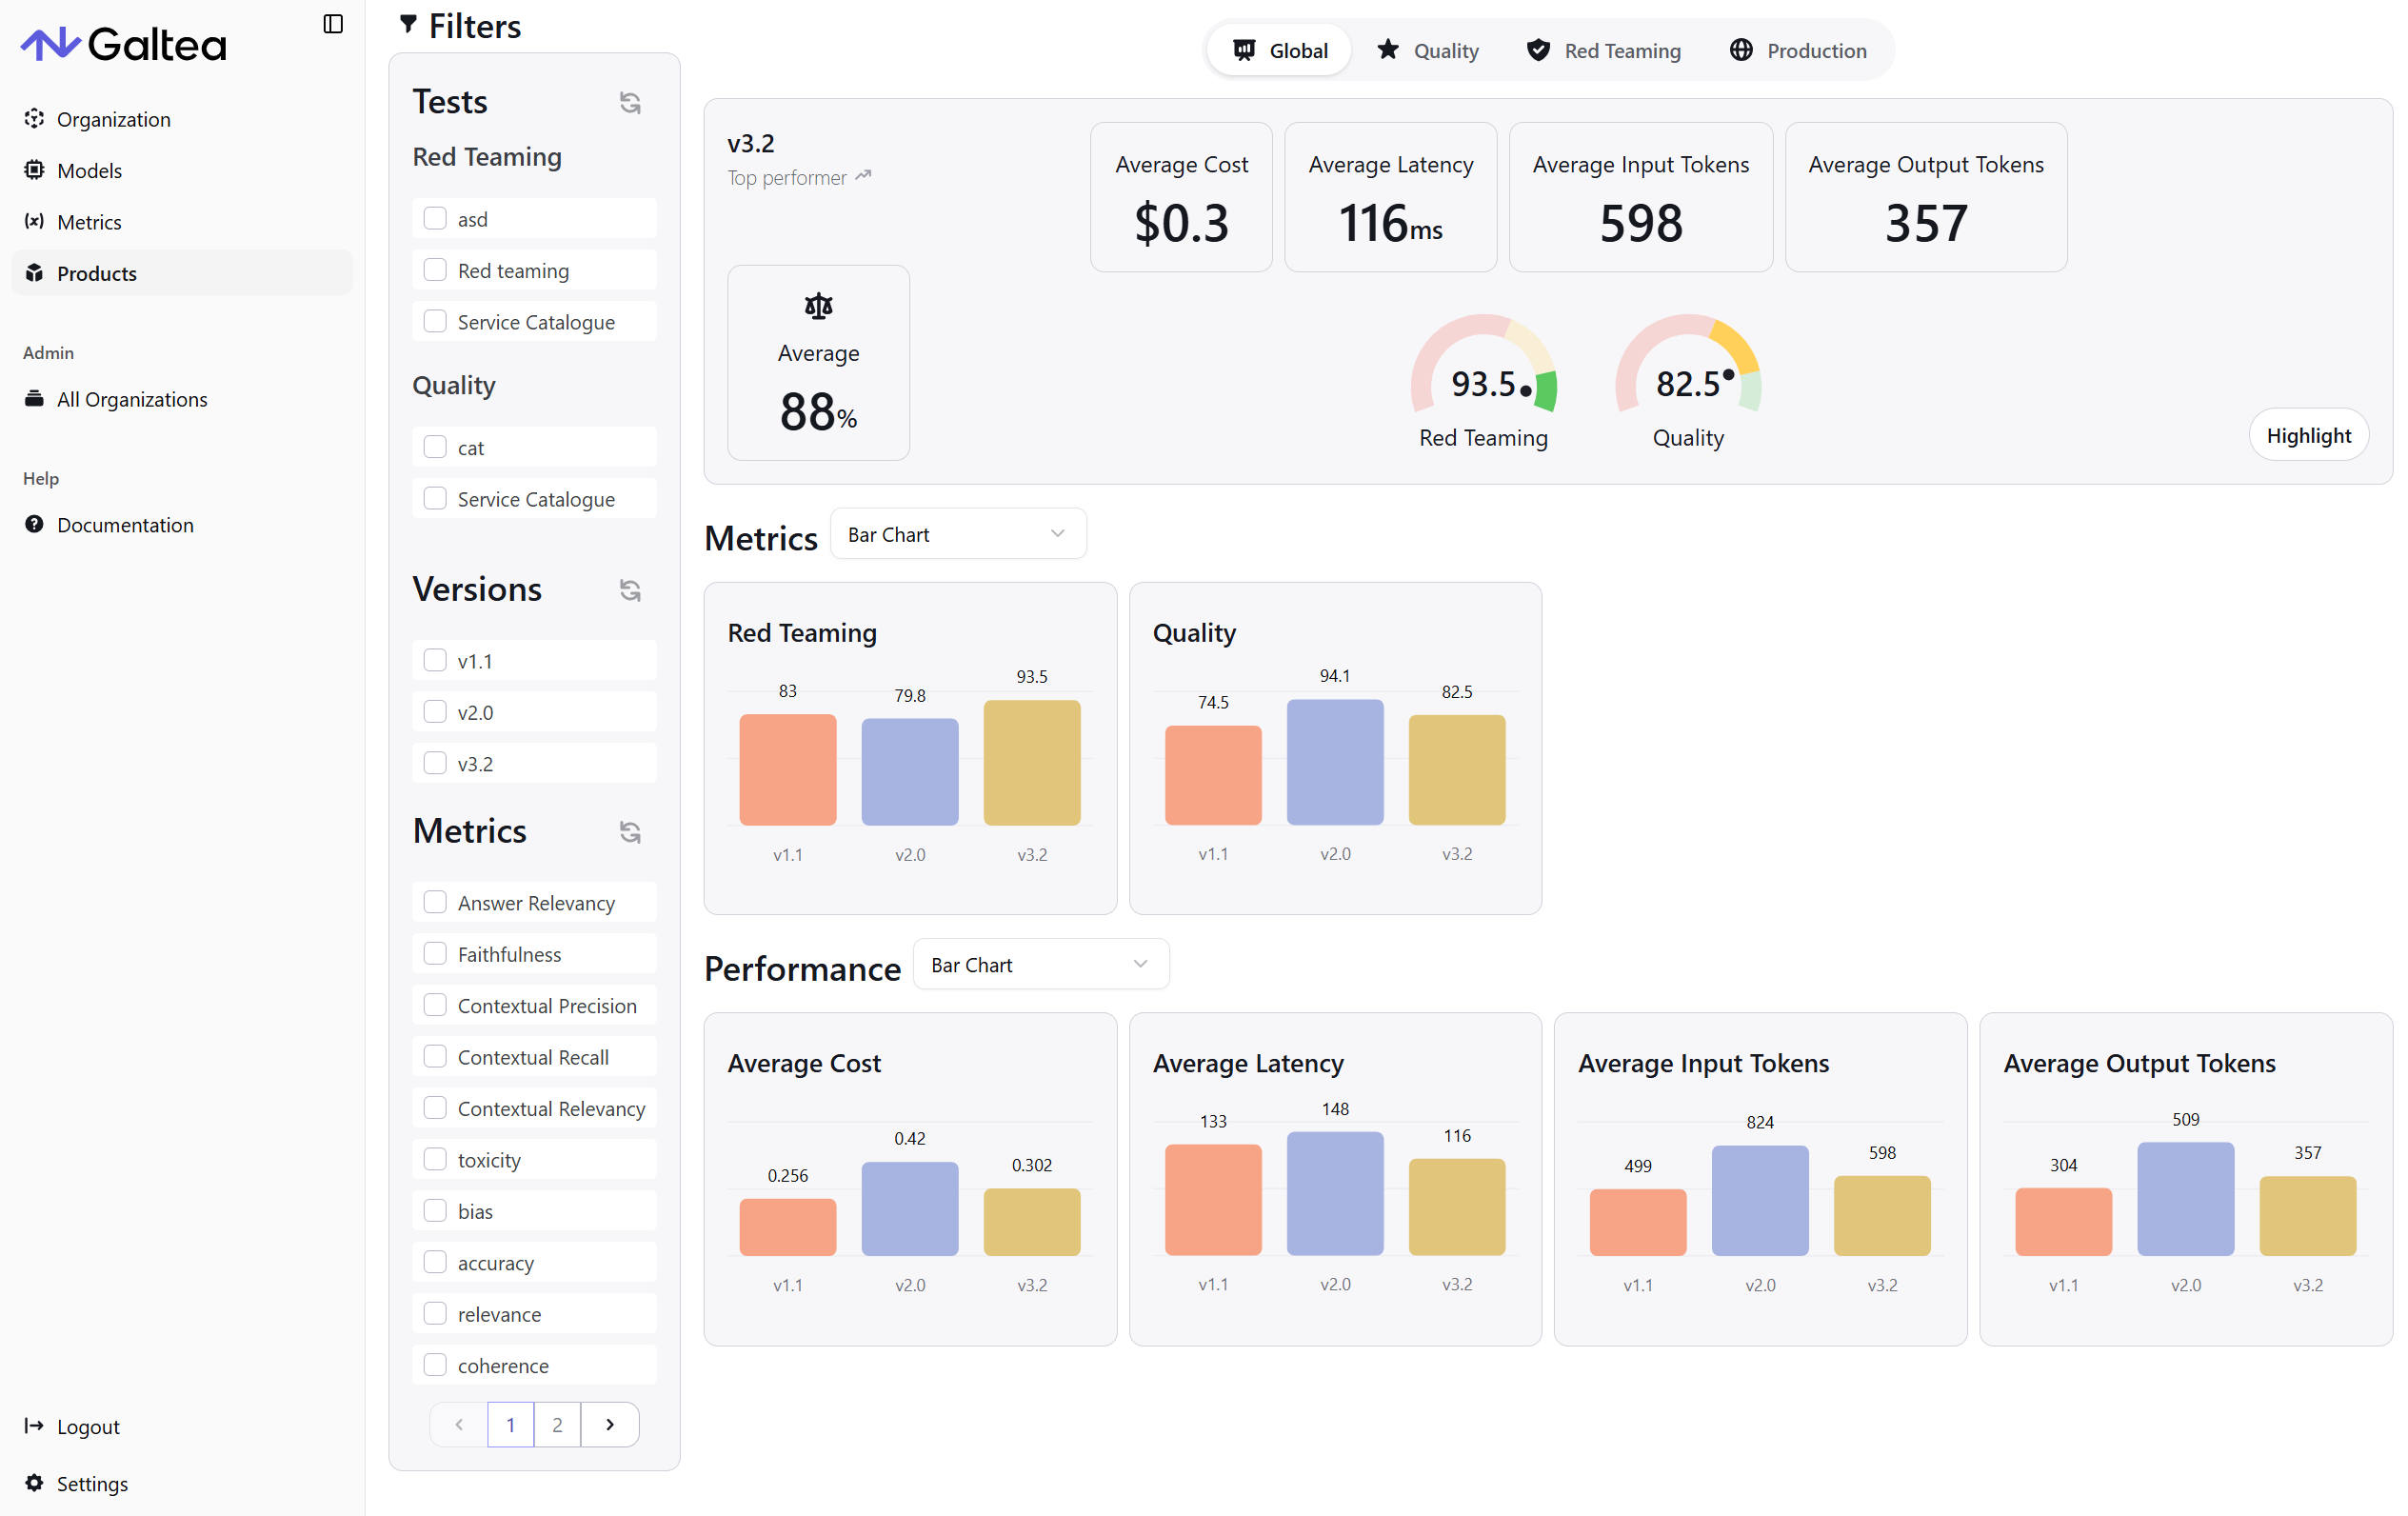This screenshot has width=2408, height=1516.
Task: Go to page 2 of metric filters
Action: (557, 1424)
